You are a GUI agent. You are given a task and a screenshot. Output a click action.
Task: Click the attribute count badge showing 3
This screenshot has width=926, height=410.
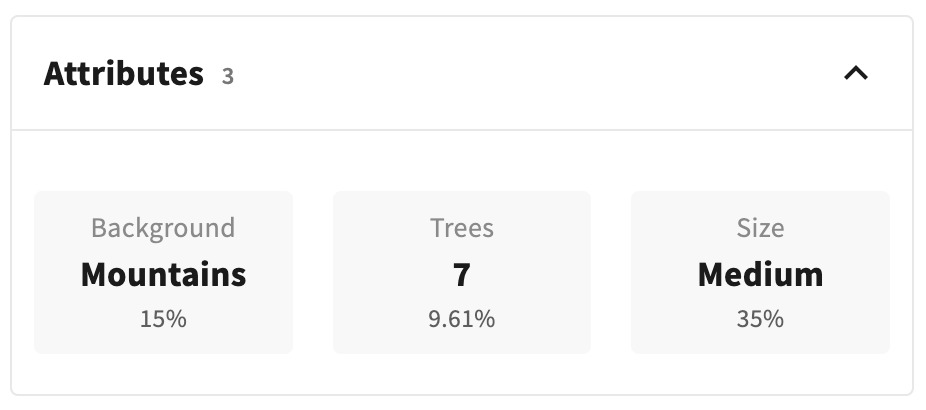point(228,76)
